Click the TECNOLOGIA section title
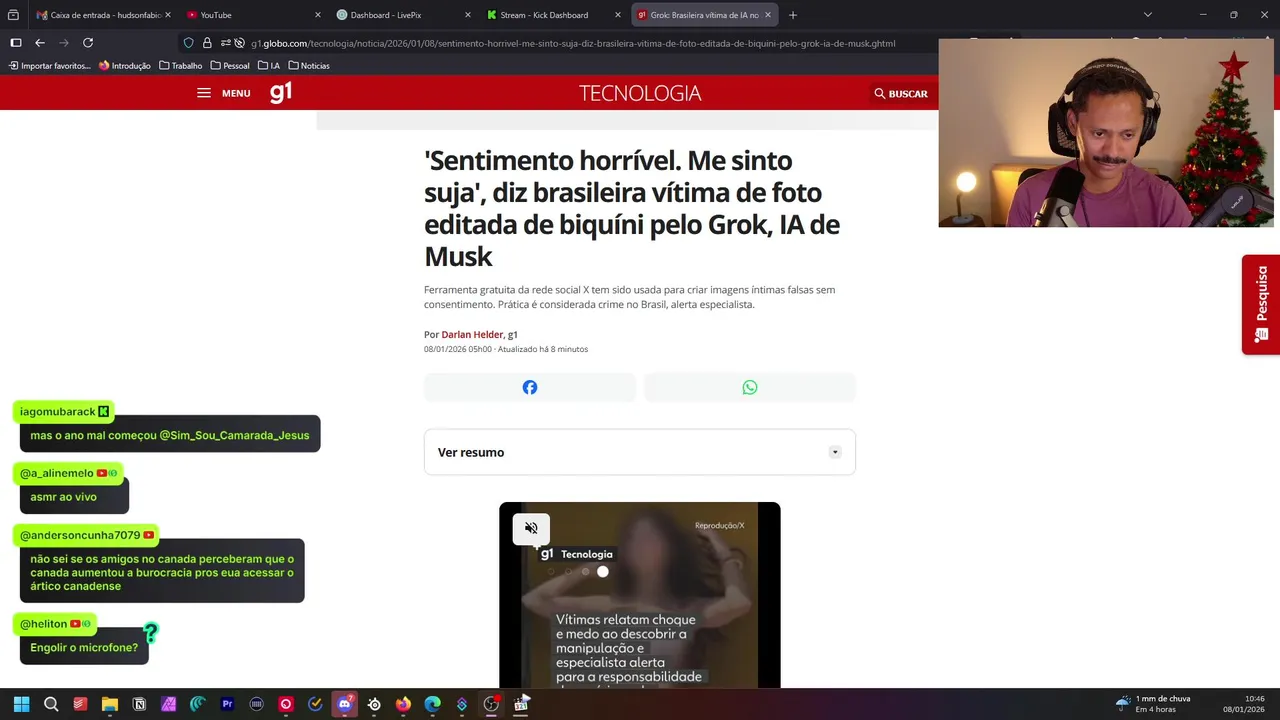1280x720 pixels. tap(640, 93)
